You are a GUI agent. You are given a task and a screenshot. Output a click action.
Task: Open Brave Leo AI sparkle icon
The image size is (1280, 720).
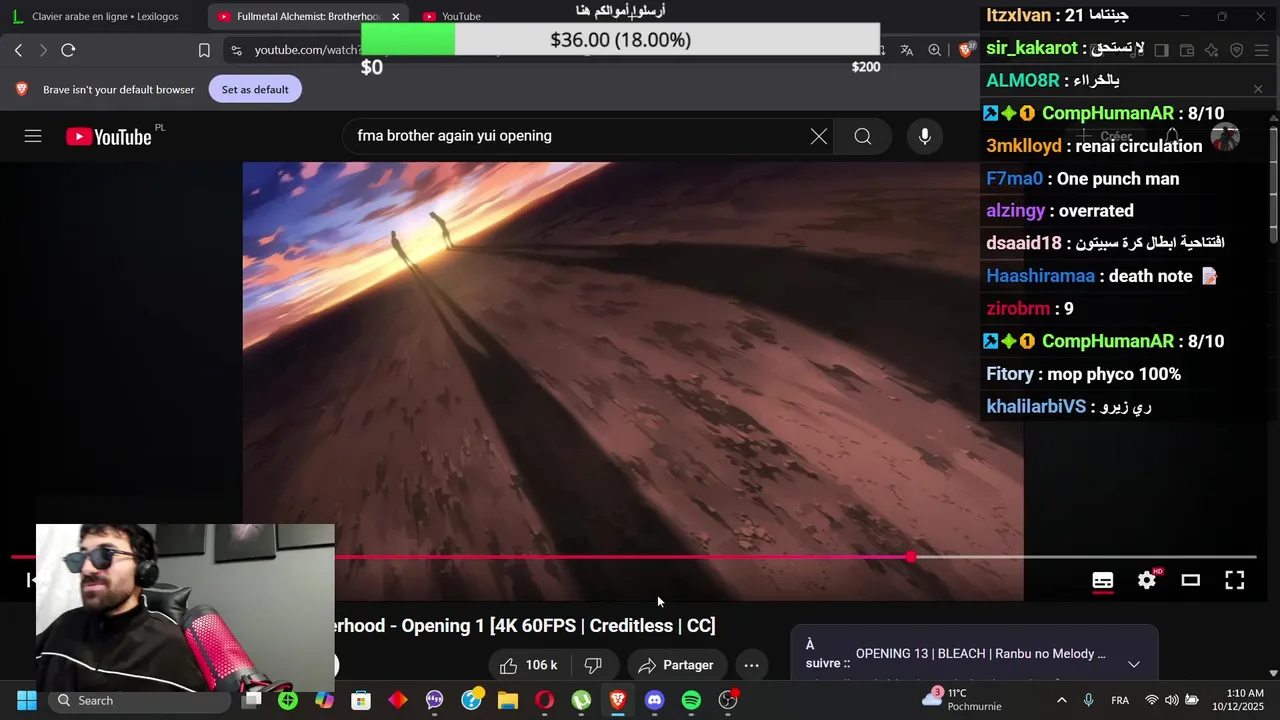point(1211,50)
